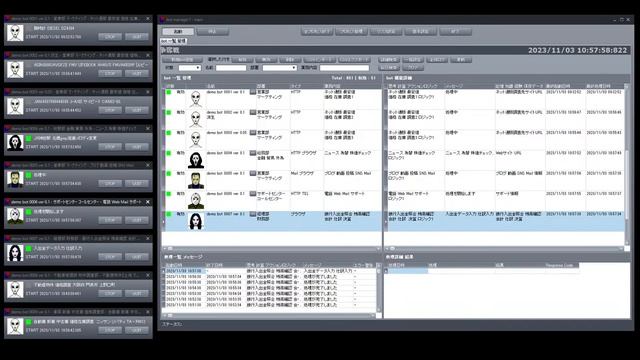Click the alien avatar of demo bot 0001 in the bot list
The image size is (640, 360).
(196, 99)
